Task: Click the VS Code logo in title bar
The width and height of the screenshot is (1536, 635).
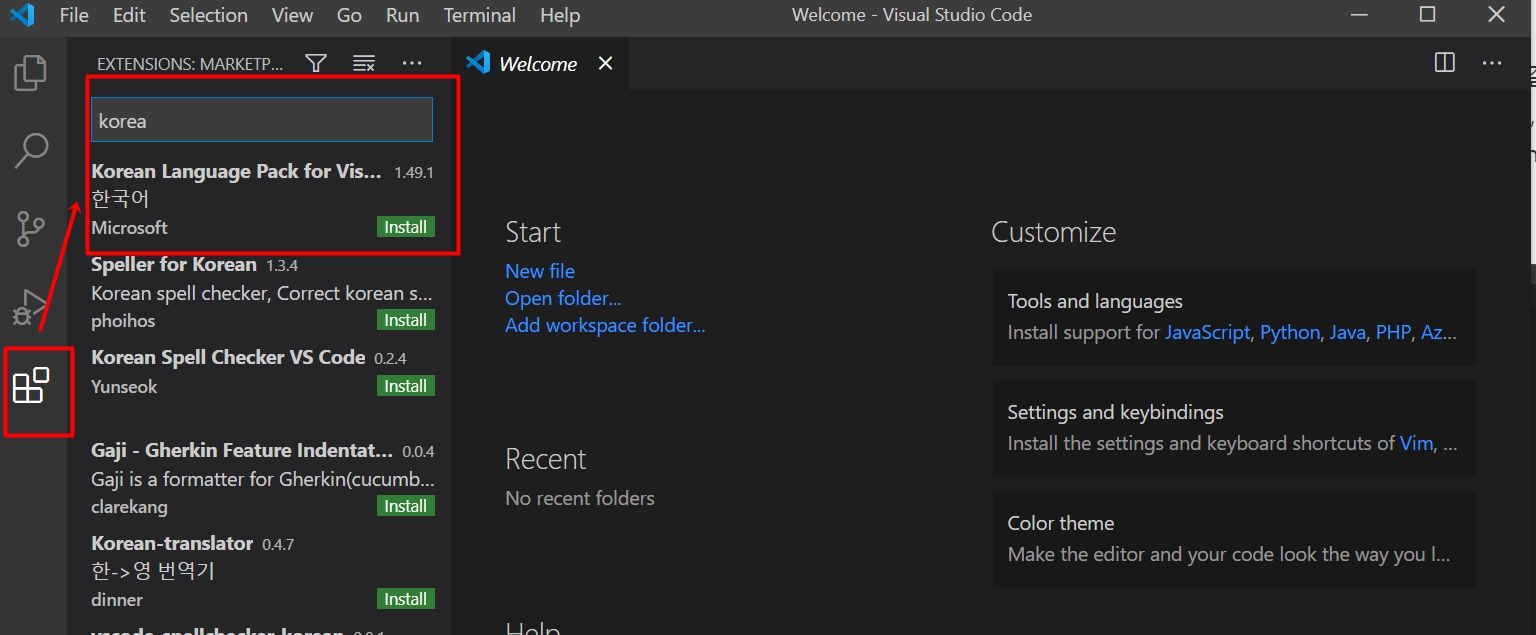Action: [22, 15]
